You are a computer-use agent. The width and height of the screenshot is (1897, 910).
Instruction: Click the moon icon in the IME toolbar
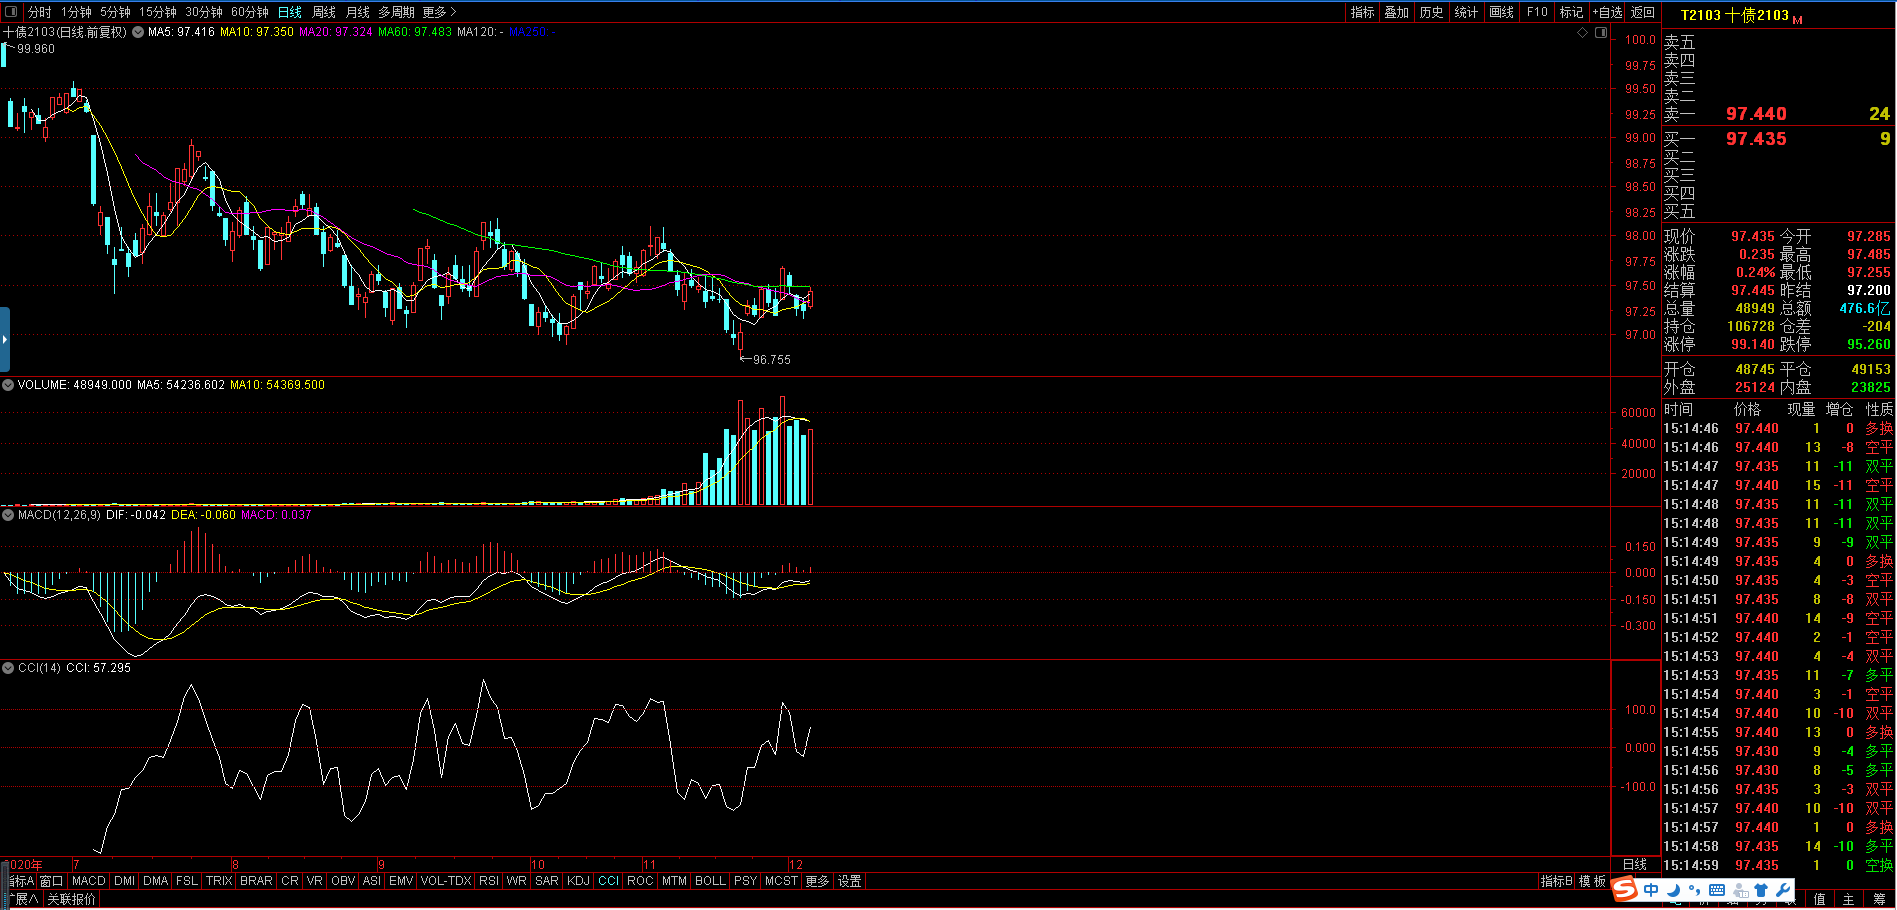pos(1673,889)
